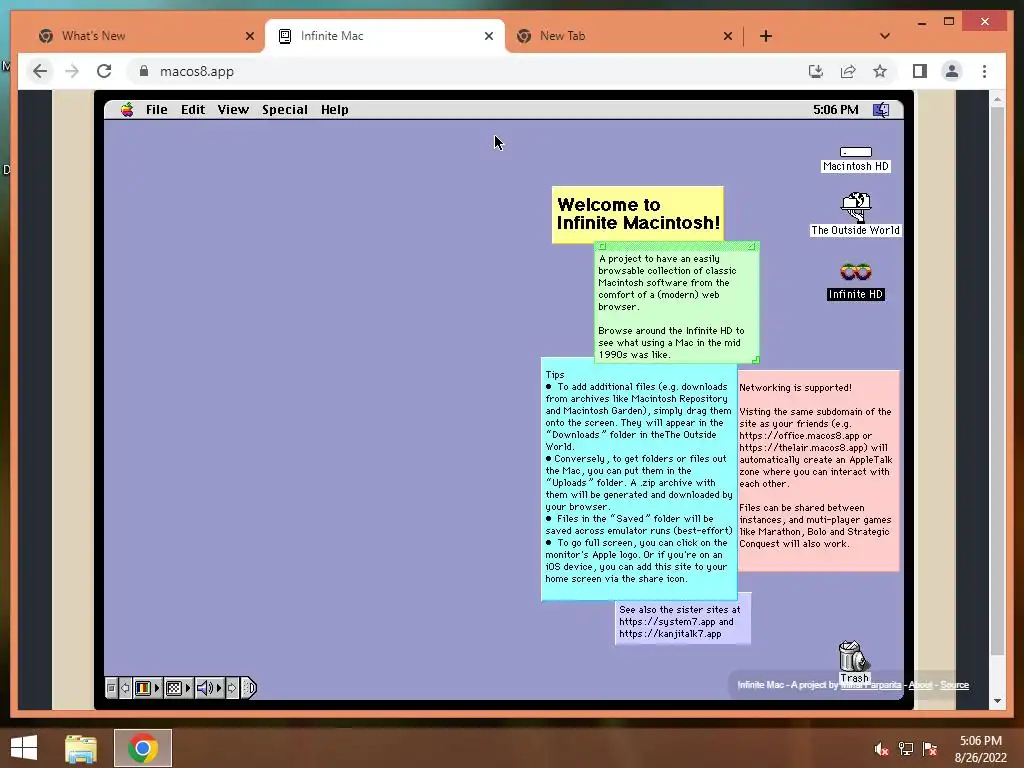Viewport: 1024px width, 768px height.
Task: Click the green sticky note close box
Action: click(602, 246)
